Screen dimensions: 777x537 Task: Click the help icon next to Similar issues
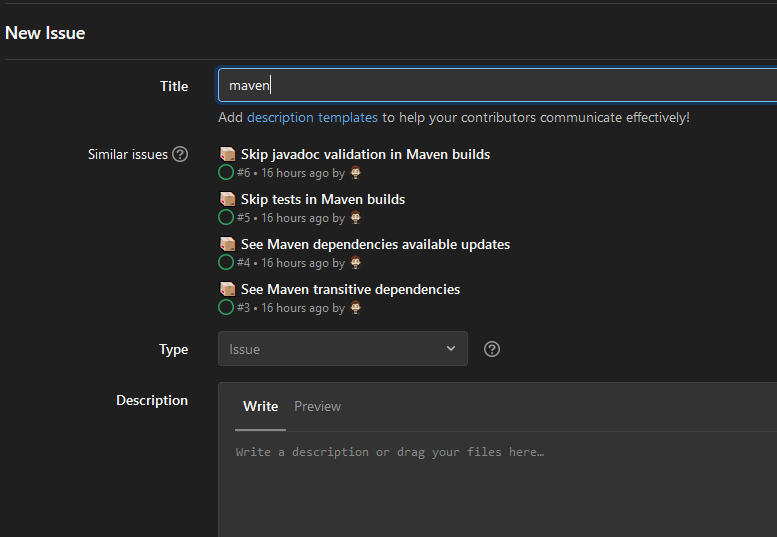click(180, 154)
